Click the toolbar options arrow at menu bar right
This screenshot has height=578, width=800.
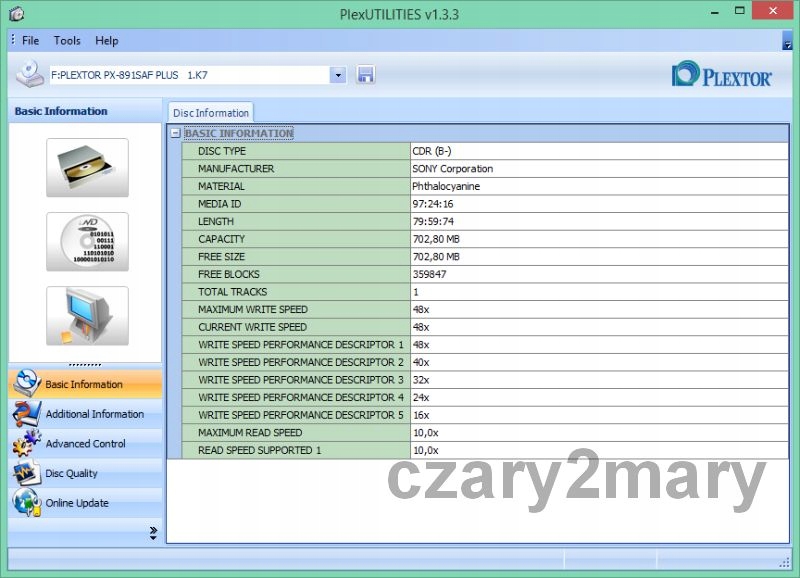[x=787, y=41]
